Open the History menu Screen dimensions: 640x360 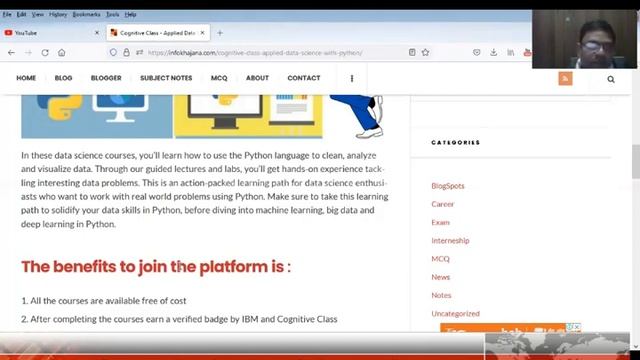58,14
